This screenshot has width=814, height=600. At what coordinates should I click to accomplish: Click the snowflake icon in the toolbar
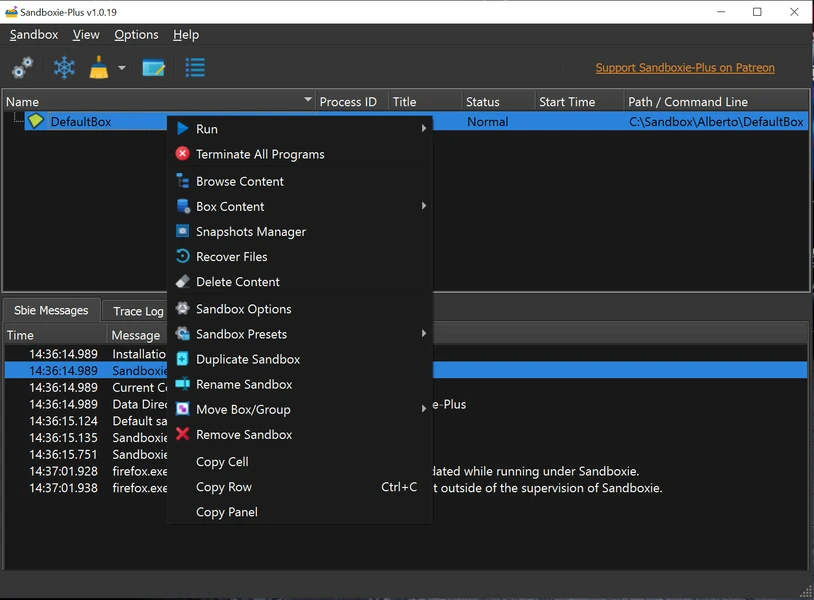[x=64, y=68]
